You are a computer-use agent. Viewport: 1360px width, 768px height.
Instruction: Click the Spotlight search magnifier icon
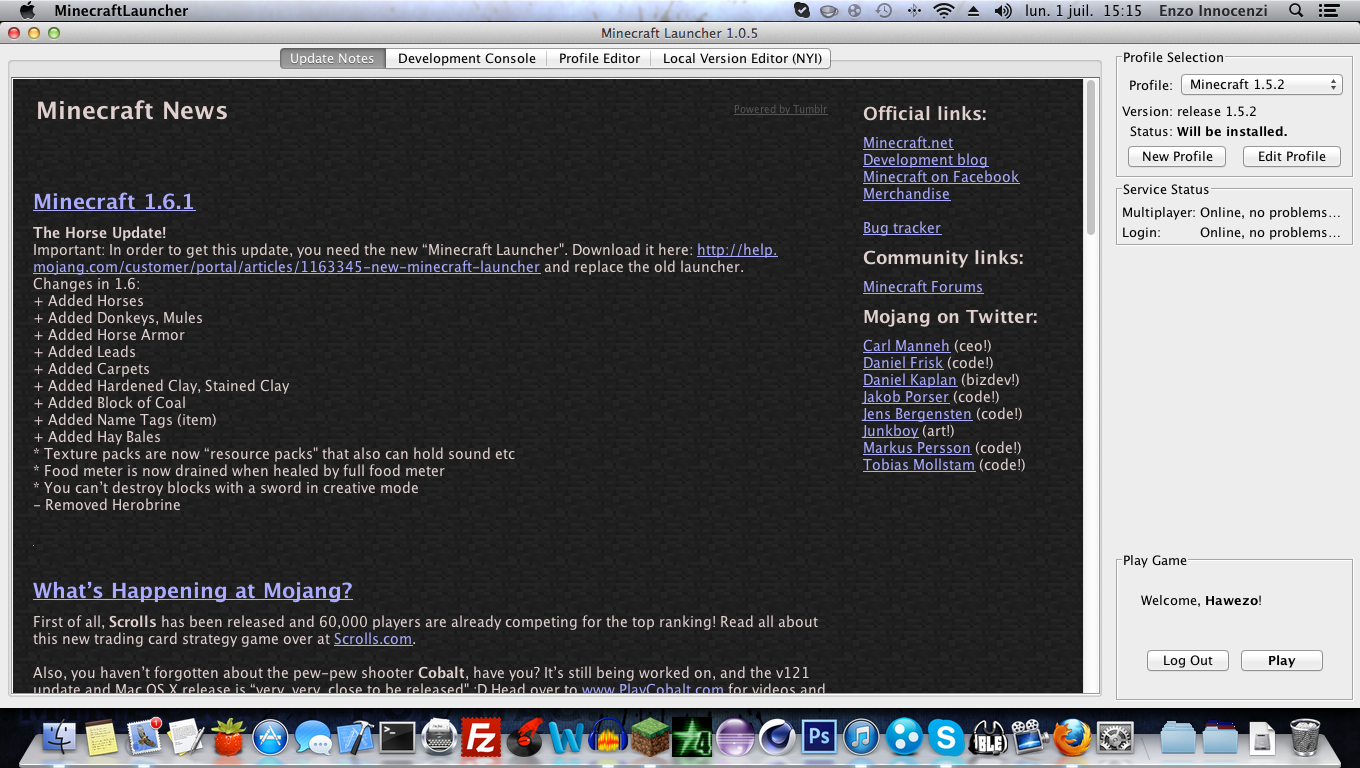pyautogui.click(x=1296, y=11)
